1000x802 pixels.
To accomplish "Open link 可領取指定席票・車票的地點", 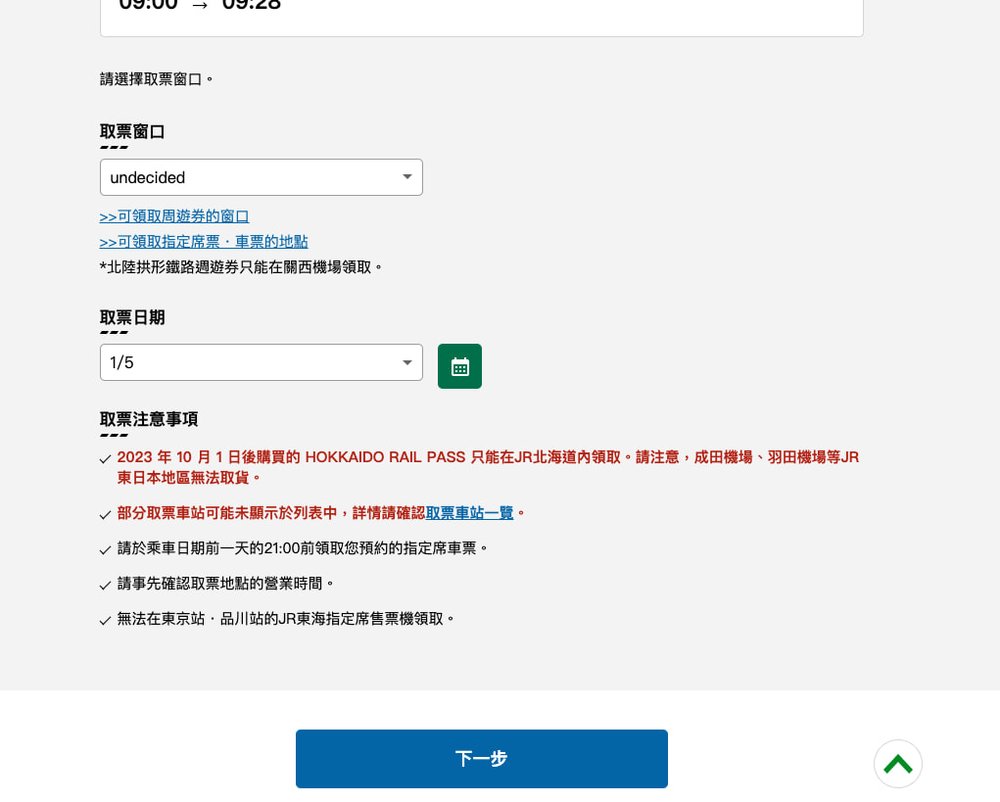I will (x=204, y=242).
